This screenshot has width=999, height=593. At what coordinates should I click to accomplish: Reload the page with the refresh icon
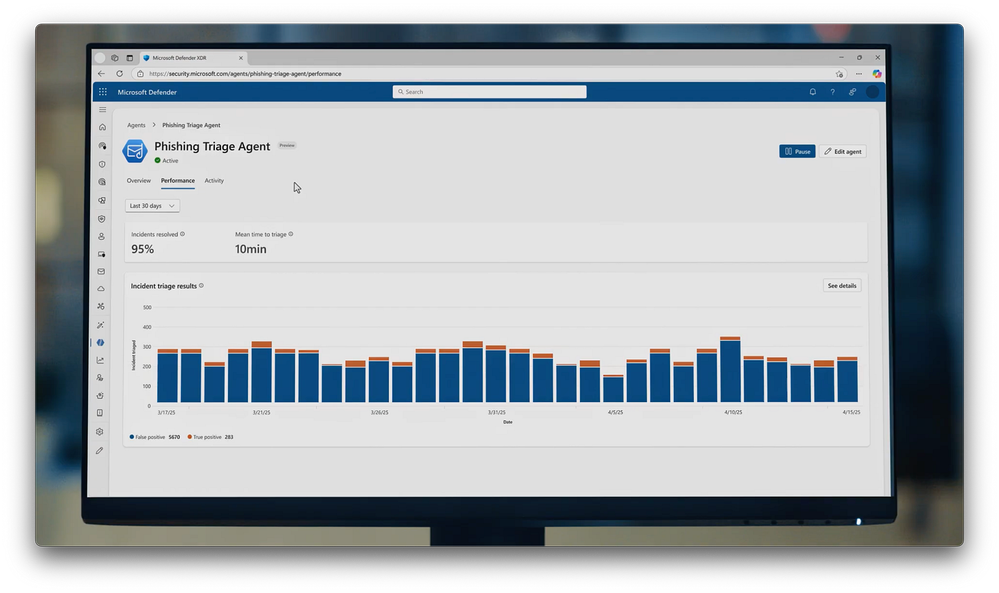point(120,73)
